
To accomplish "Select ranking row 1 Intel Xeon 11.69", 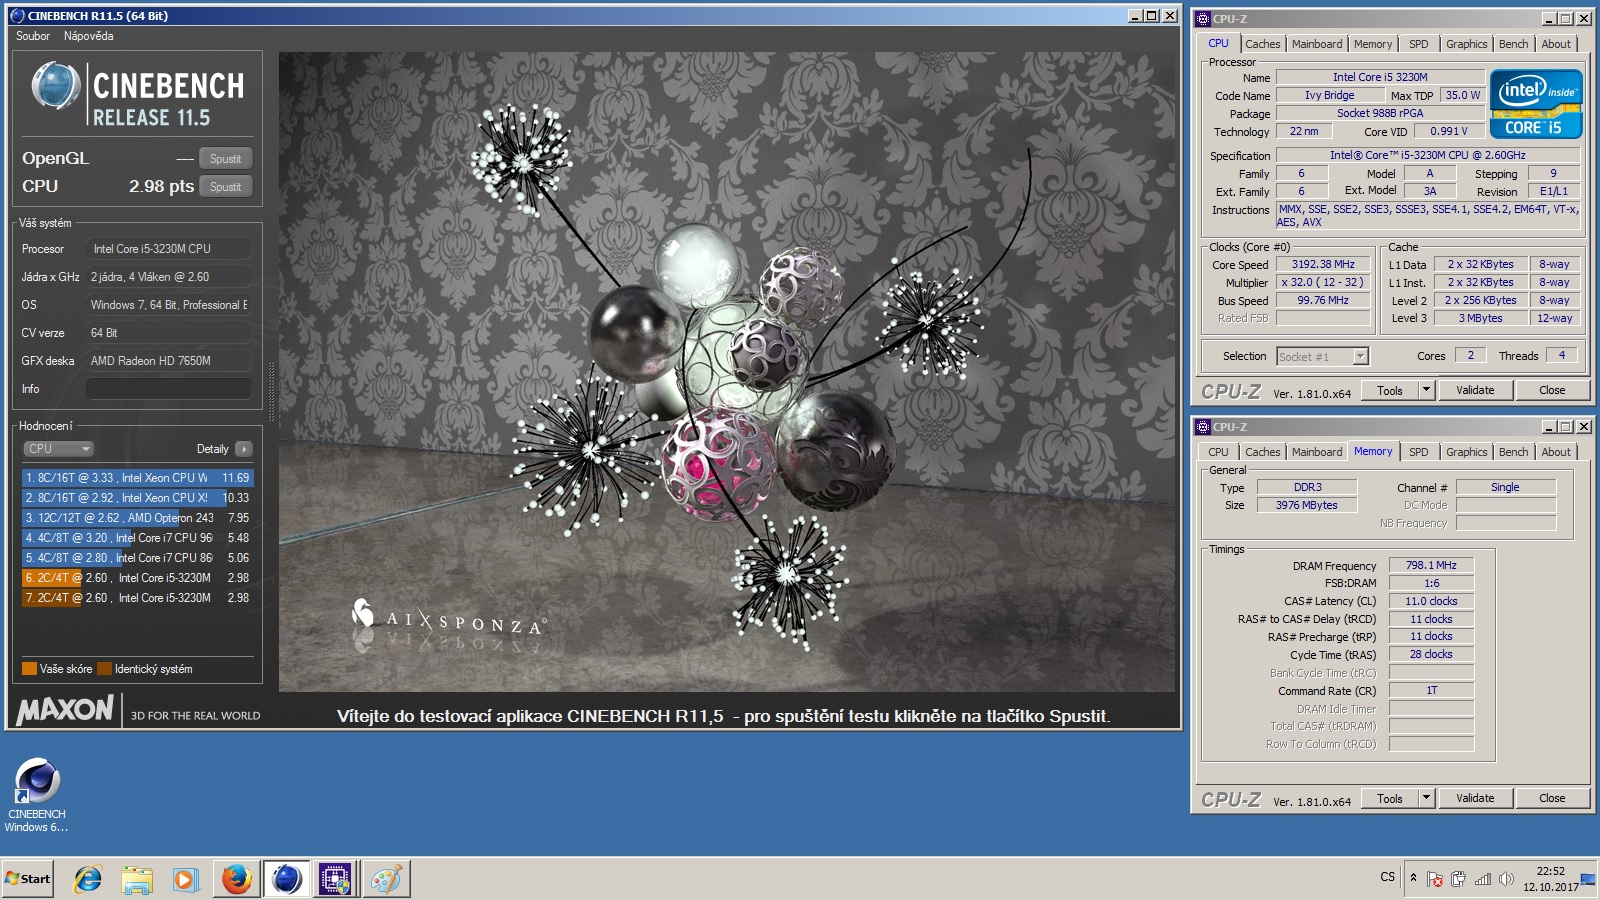I will click(x=137, y=478).
